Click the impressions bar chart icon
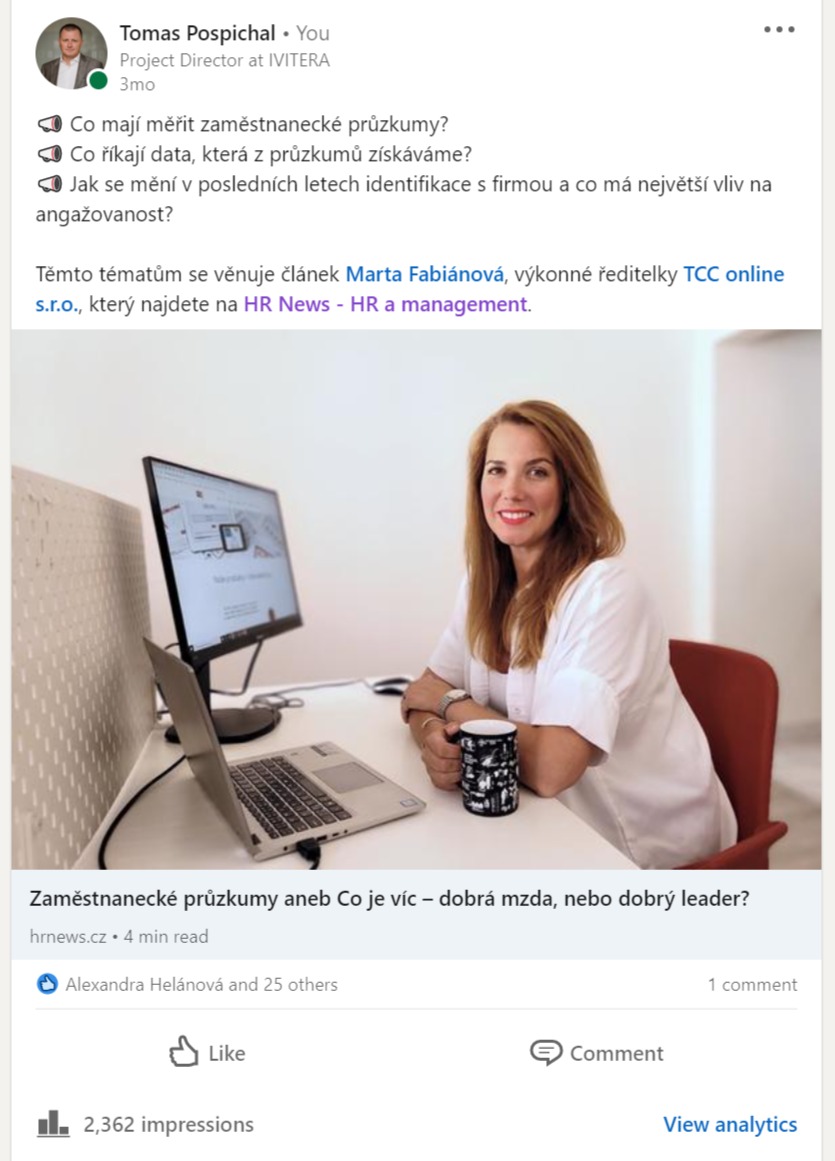Image resolution: width=835 pixels, height=1161 pixels. coord(53,1124)
